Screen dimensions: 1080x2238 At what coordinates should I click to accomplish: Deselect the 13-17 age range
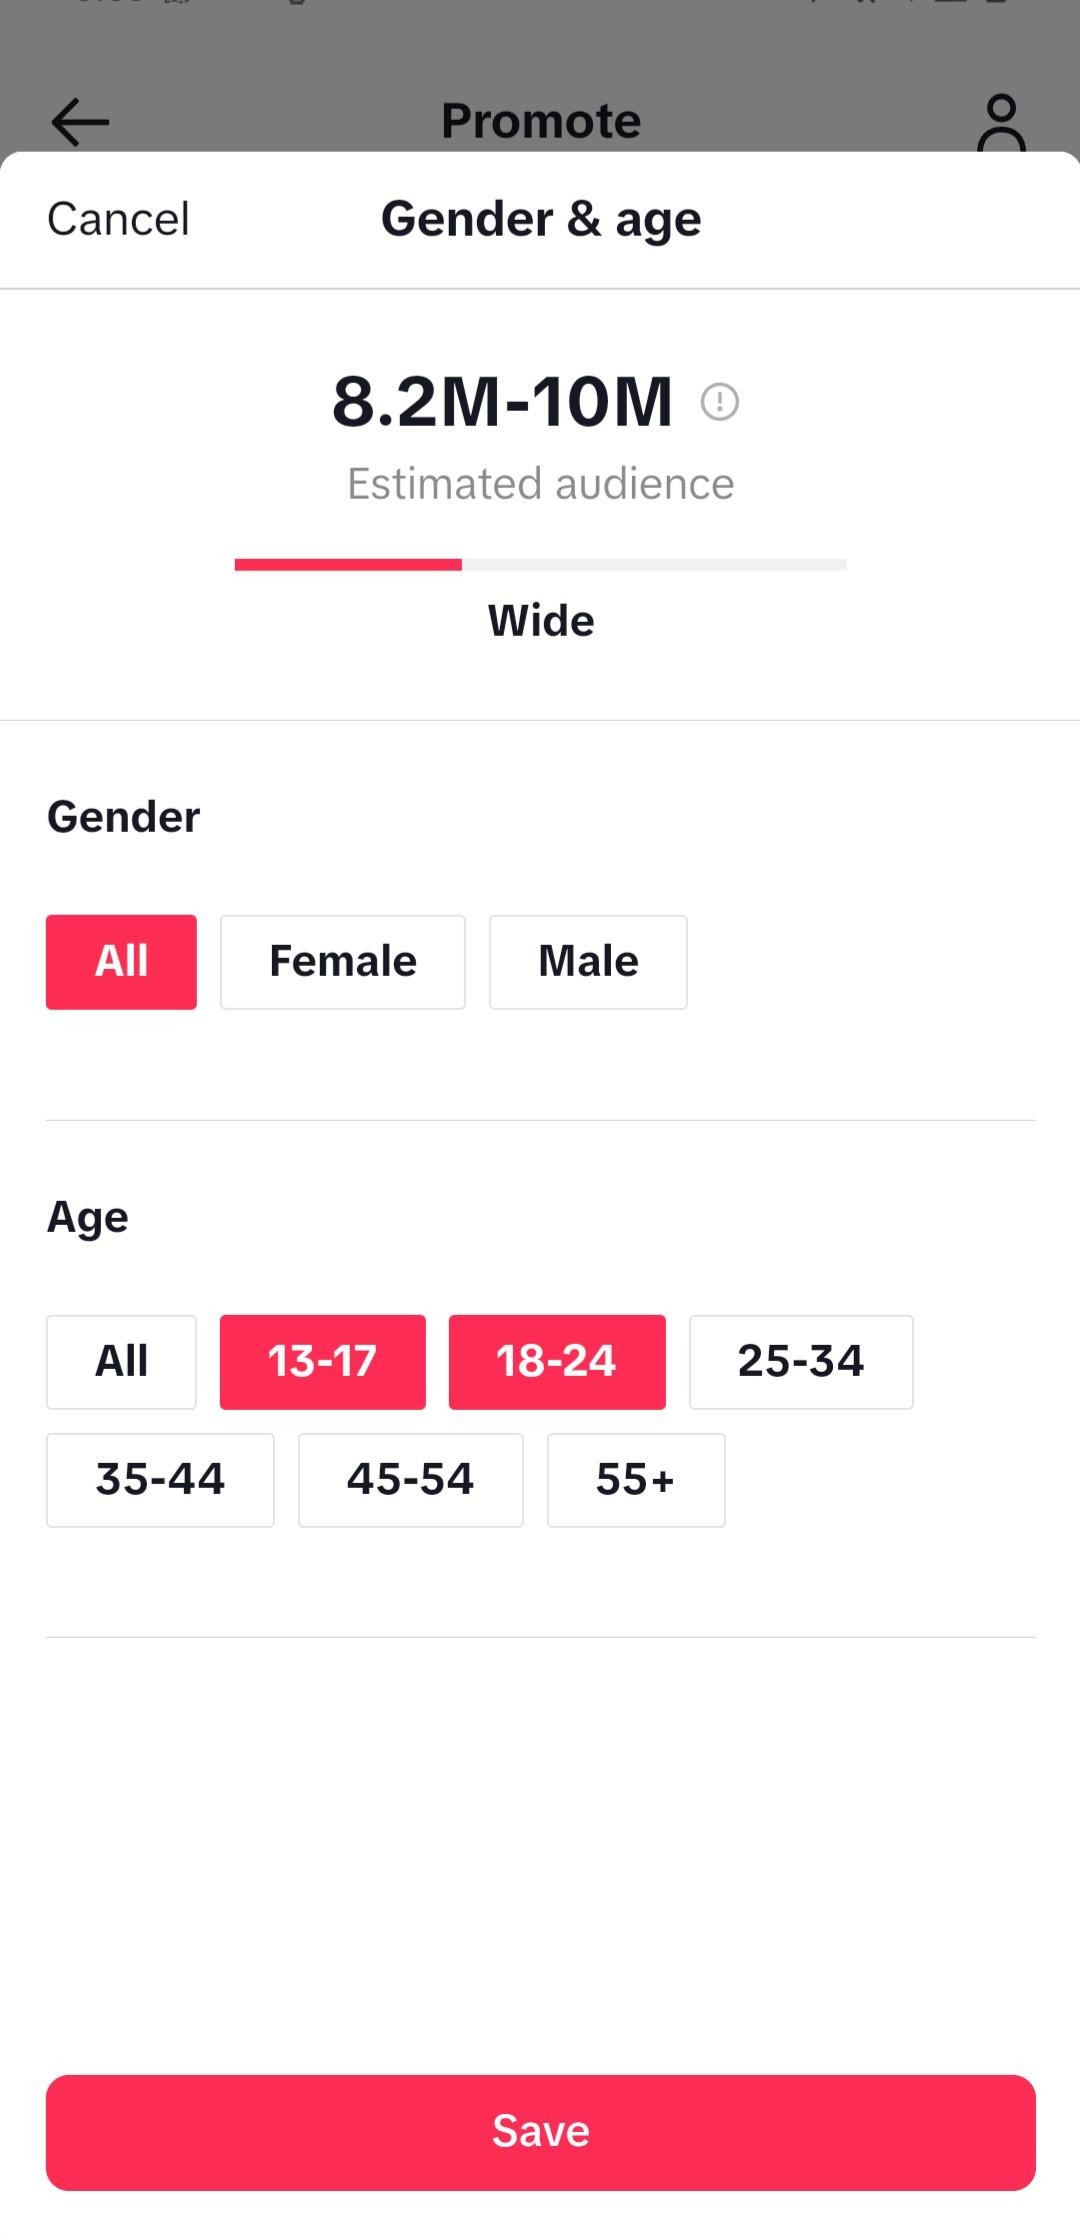(322, 1362)
